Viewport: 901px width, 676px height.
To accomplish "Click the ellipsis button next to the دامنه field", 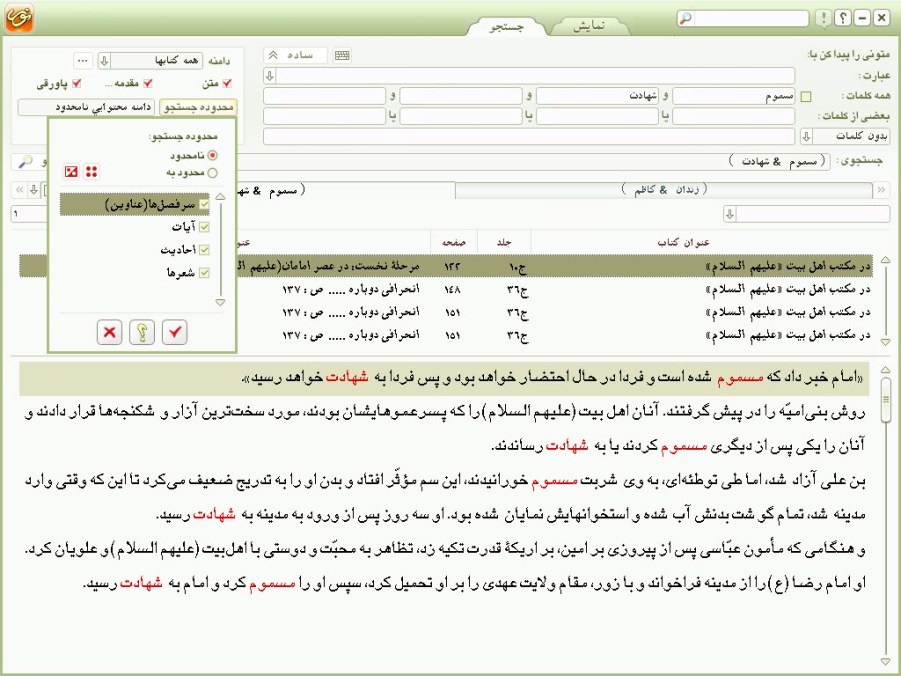I will coord(83,60).
